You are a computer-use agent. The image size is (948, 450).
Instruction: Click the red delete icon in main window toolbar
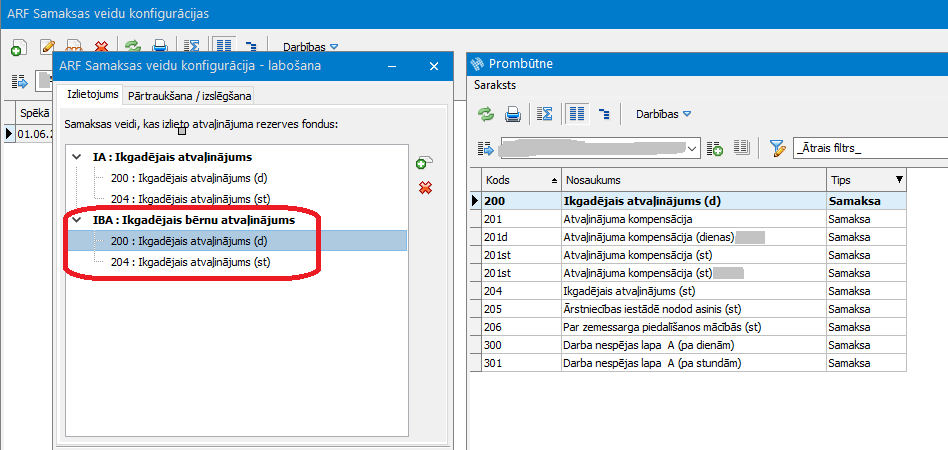[x=101, y=47]
